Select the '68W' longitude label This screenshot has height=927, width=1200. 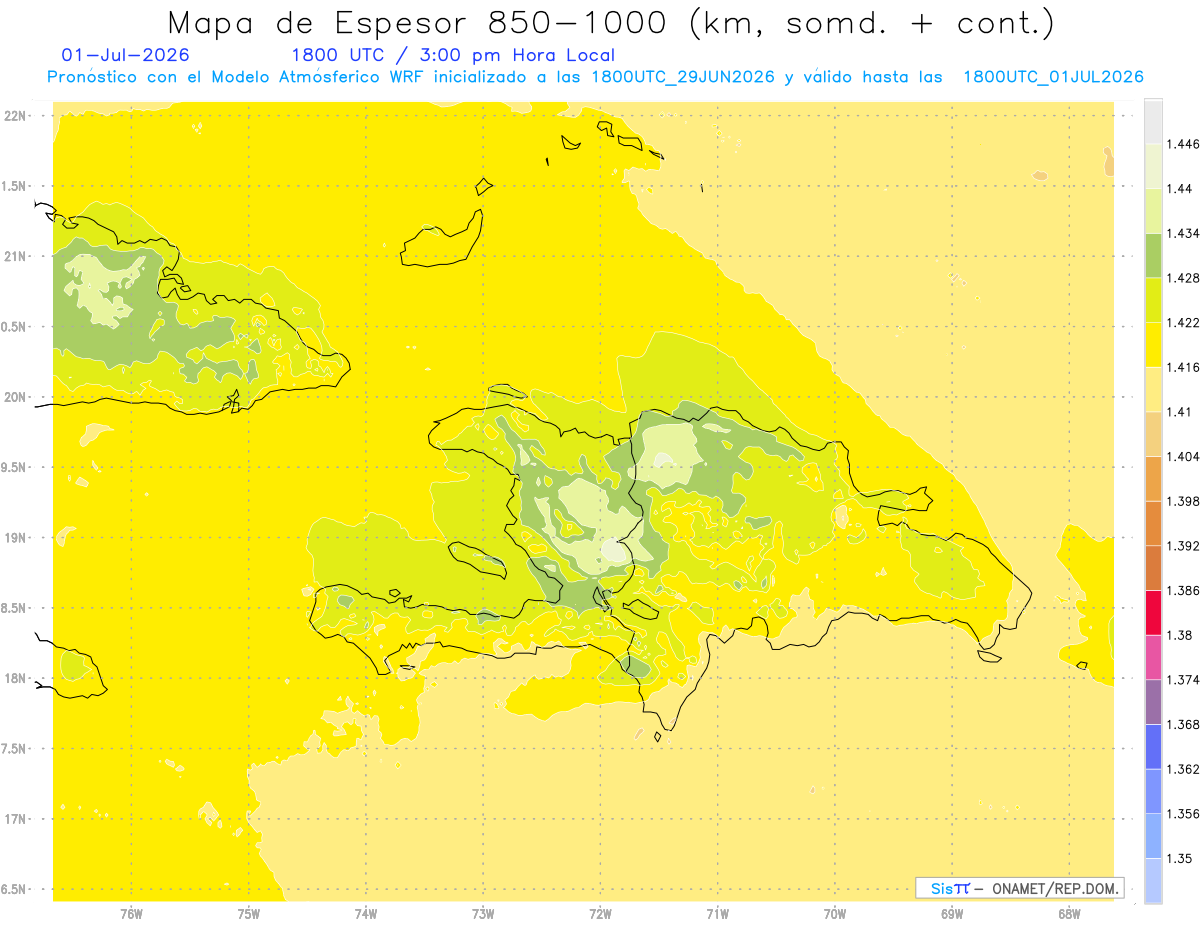point(1069,914)
